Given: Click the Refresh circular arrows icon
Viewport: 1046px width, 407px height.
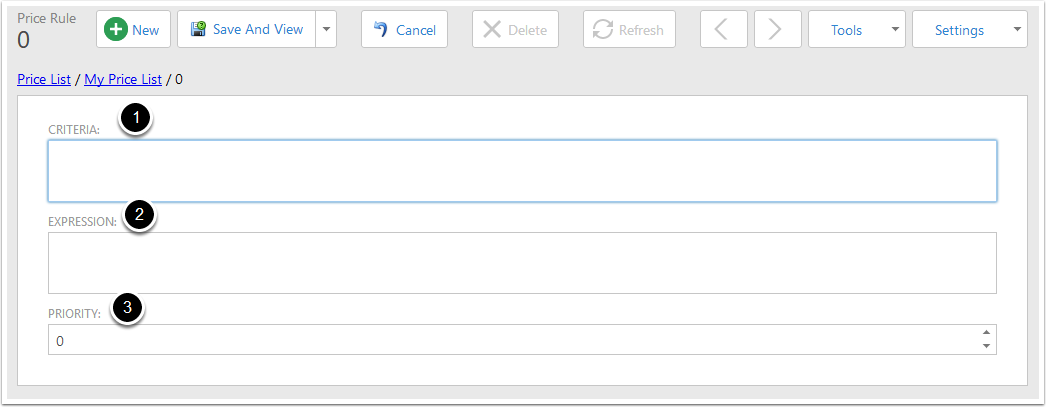Looking at the screenshot, I should (x=603, y=29).
